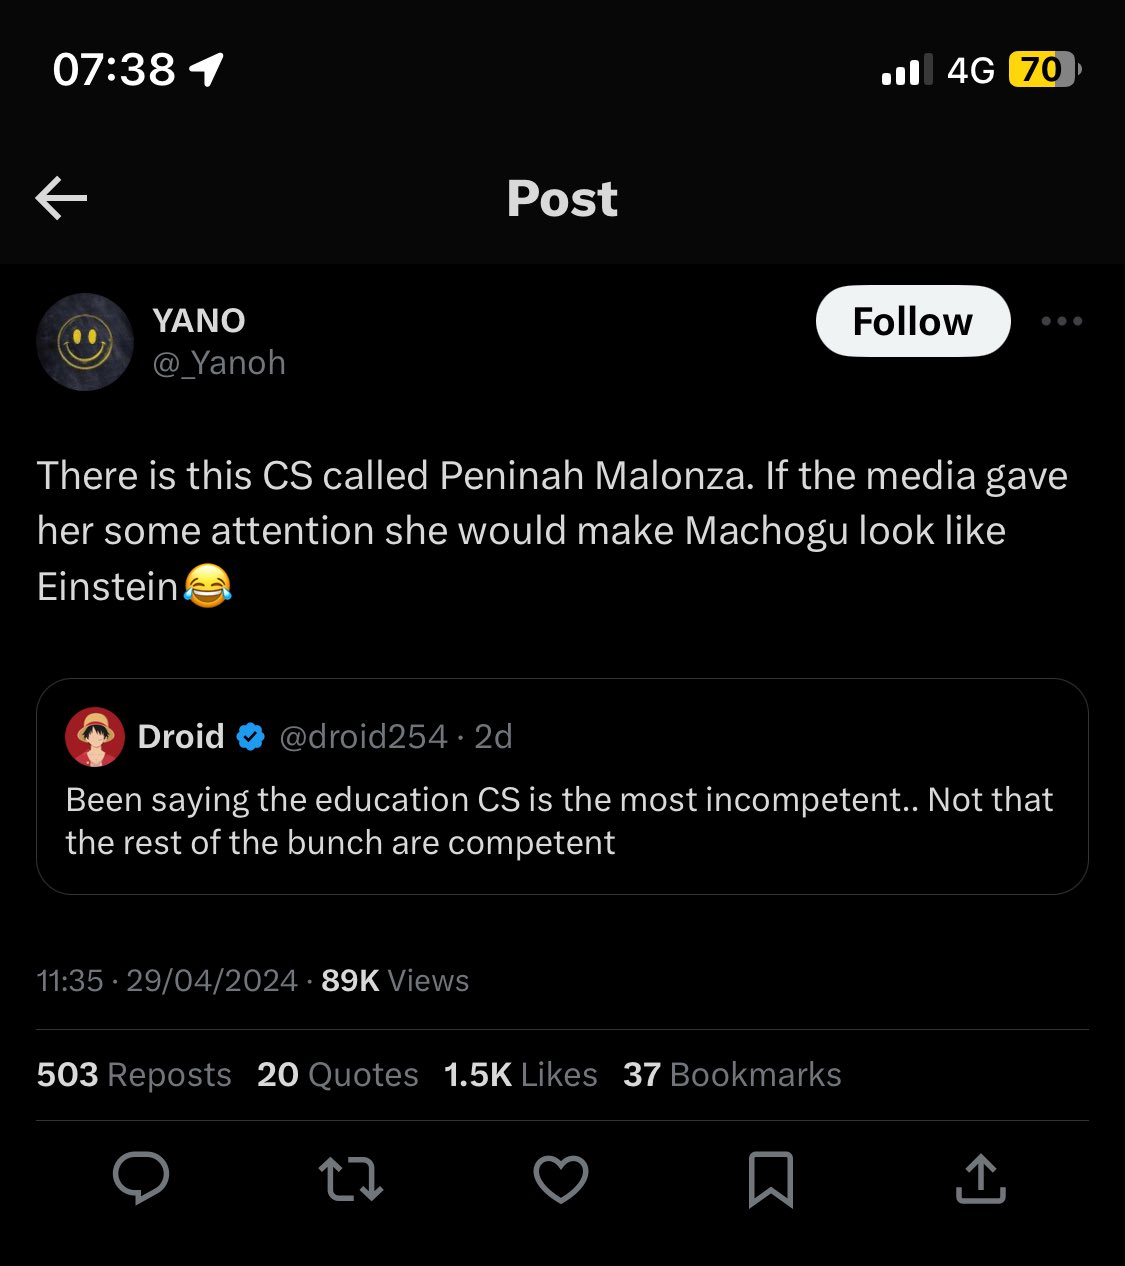The height and width of the screenshot is (1266, 1125).
Task: Open YANO's smiley profile picture
Action: (x=85, y=342)
